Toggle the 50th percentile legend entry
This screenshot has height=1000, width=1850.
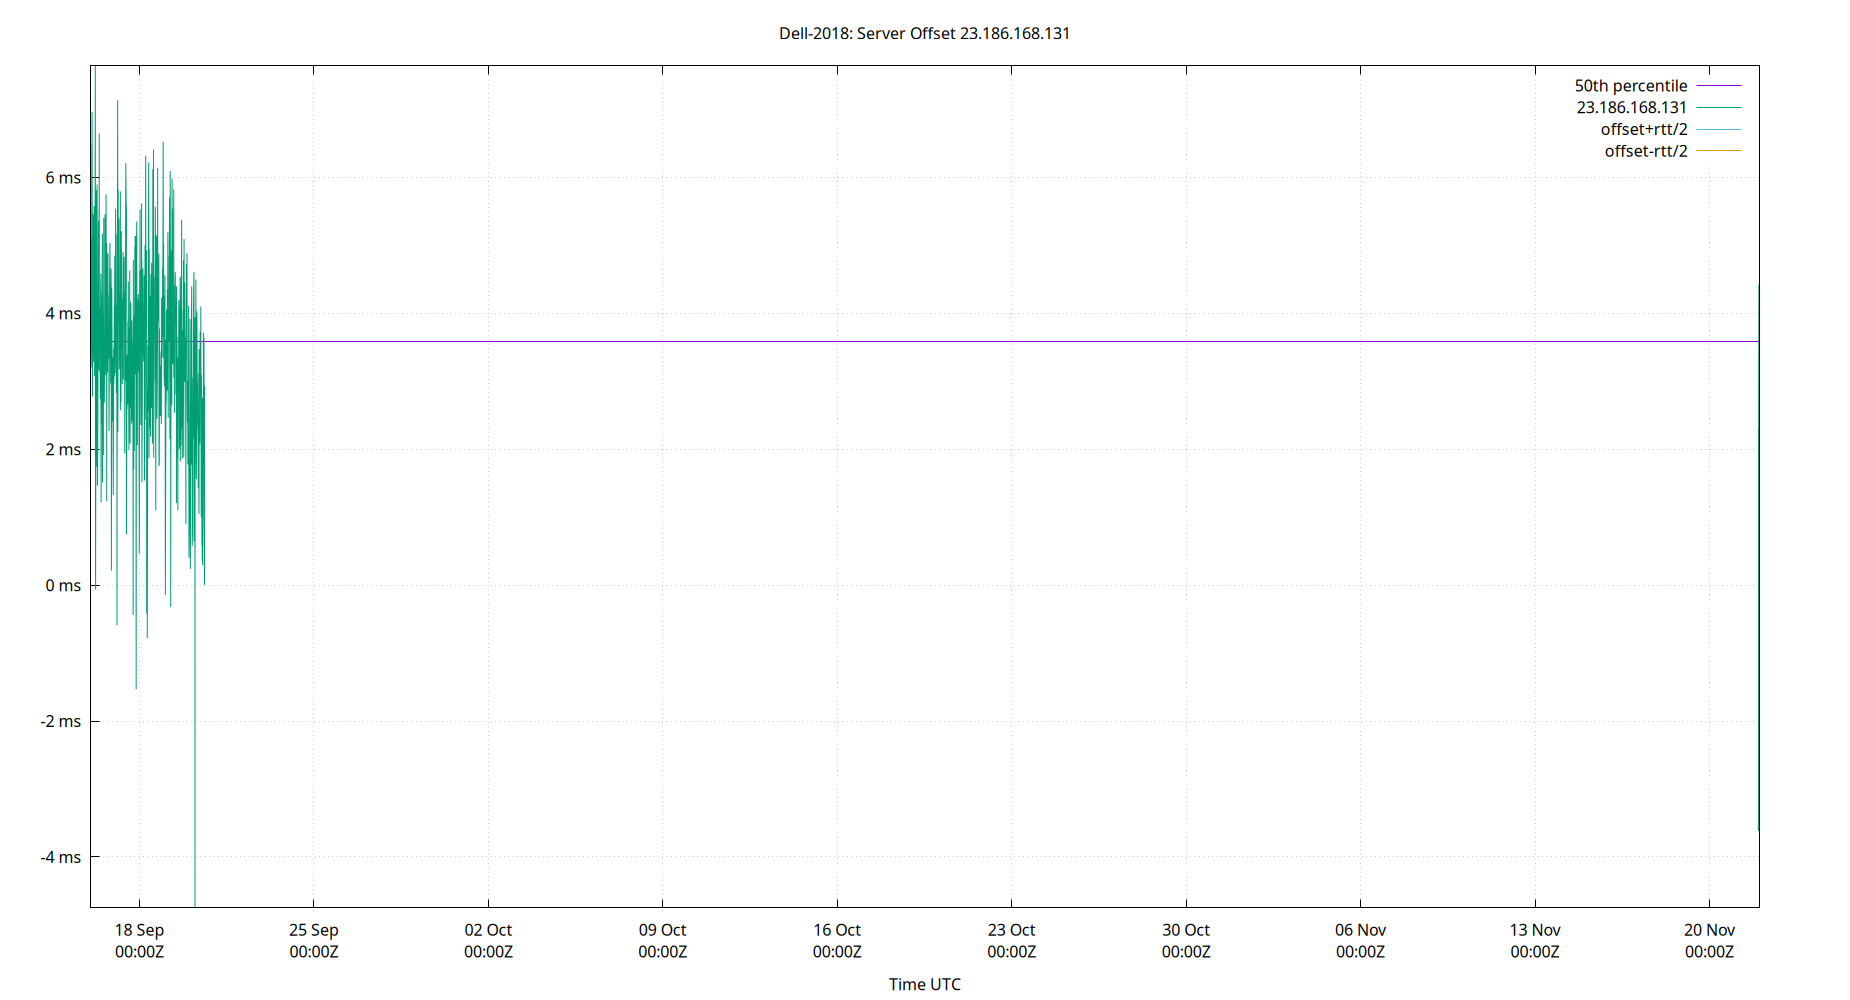1630,85
